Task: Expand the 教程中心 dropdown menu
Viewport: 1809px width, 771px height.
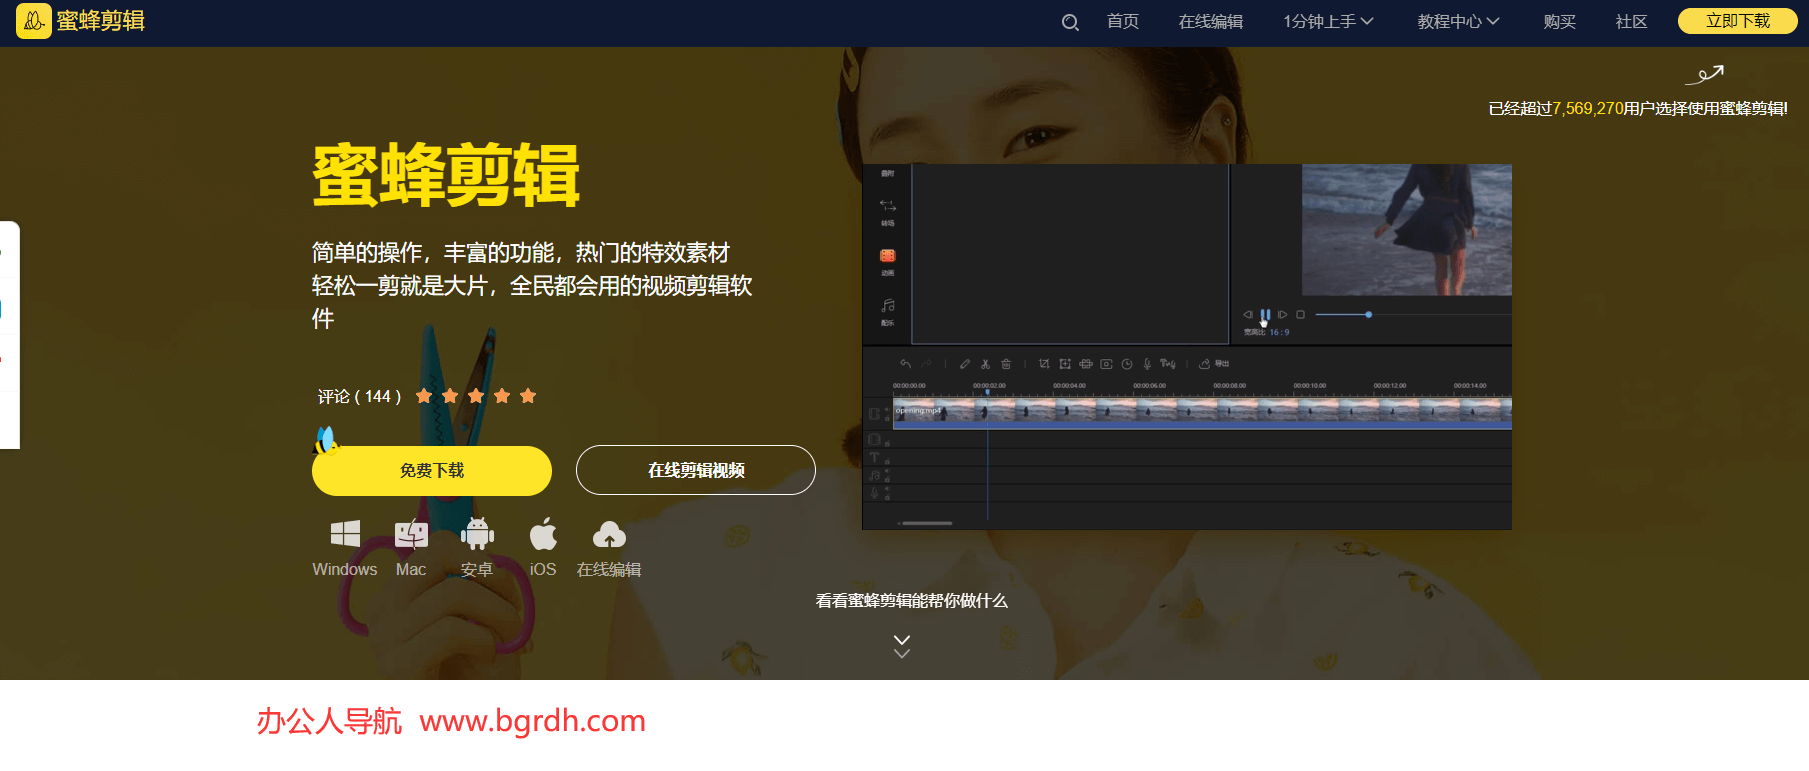Action: click(1458, 21)
